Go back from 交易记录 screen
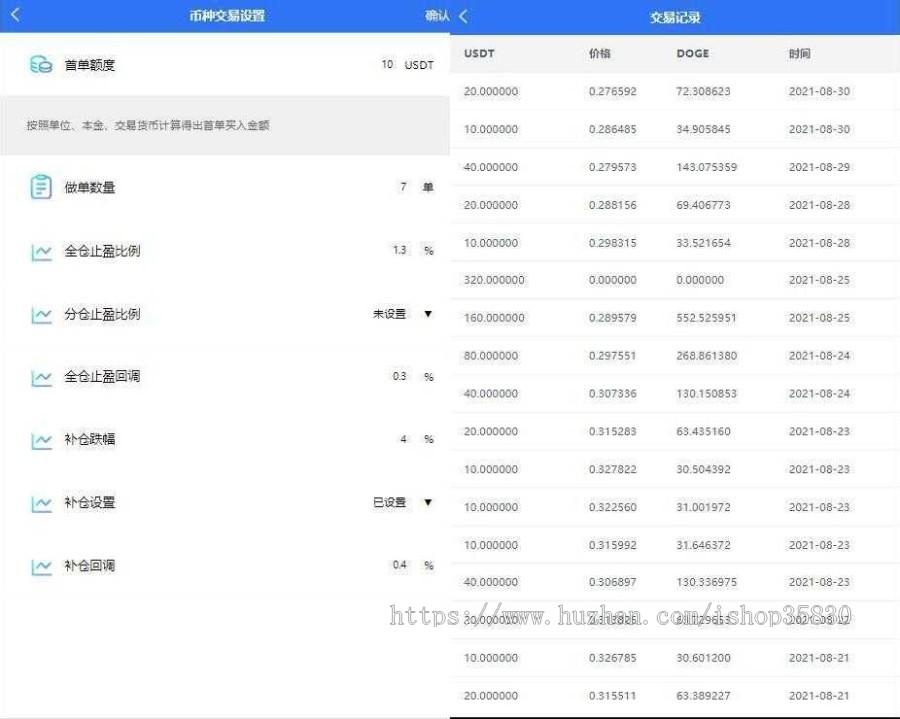The height and width of the screenshot is (719, 900). tap(464, 17)
